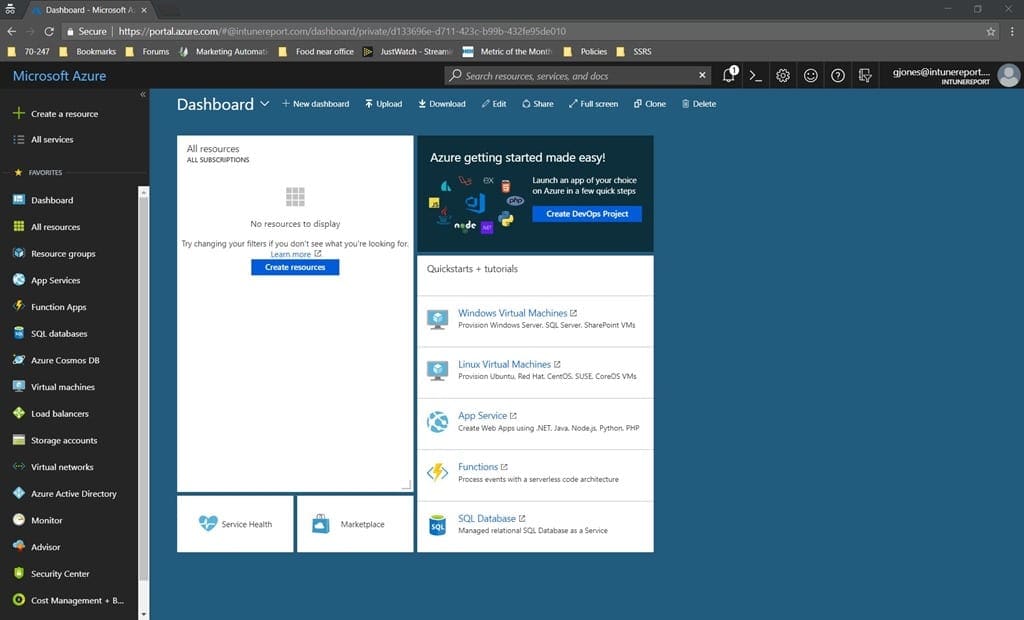The width and height of the screenshot is (1024, 620).
Task: Open the directory and subscription filter icon
Action: coord(865,76)
